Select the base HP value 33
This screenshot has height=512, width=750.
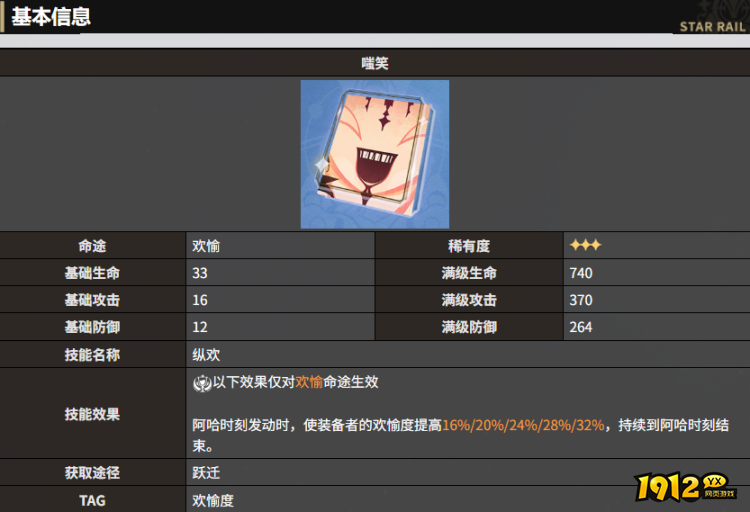point(200,273)
